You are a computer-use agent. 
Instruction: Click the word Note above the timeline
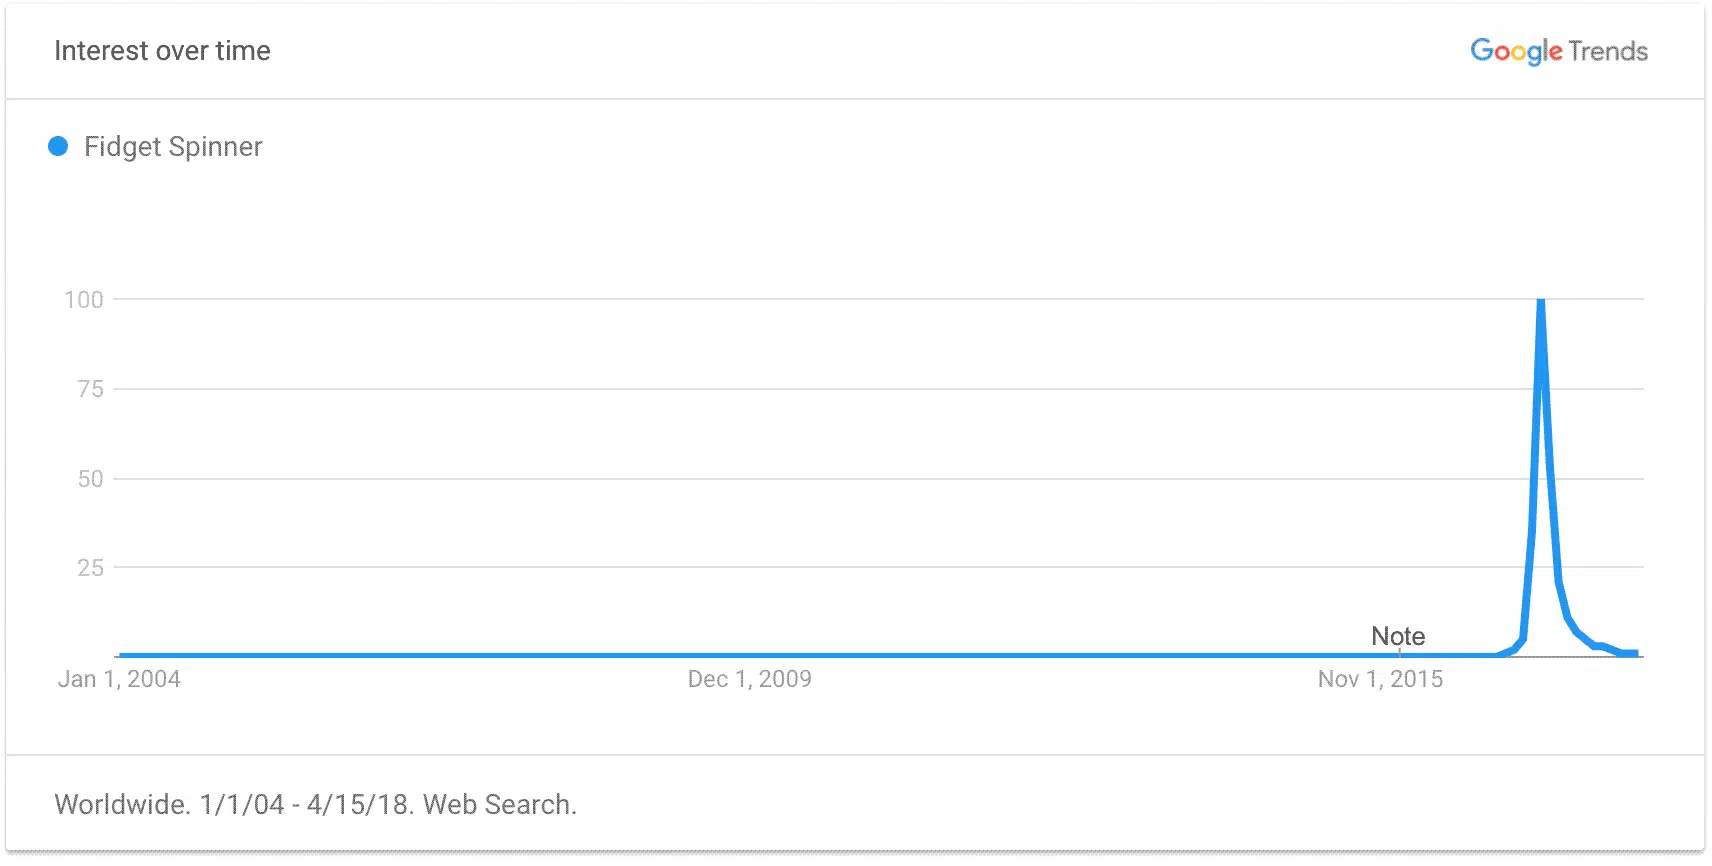[1398, 636]
